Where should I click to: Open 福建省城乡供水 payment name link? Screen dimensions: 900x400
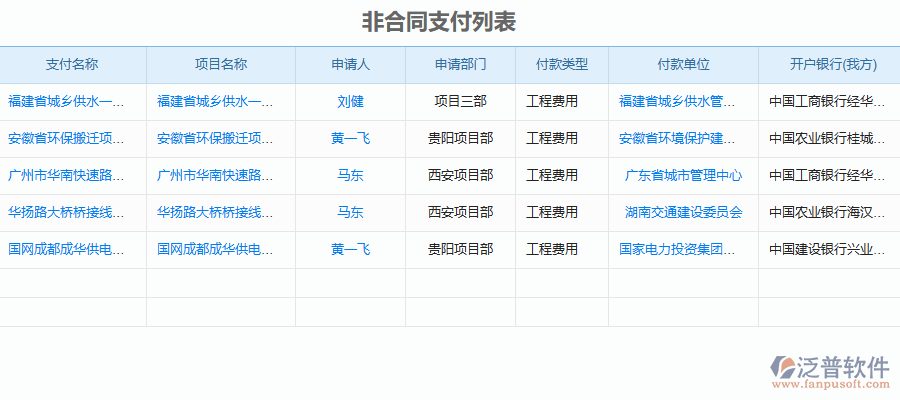[66, 101]
